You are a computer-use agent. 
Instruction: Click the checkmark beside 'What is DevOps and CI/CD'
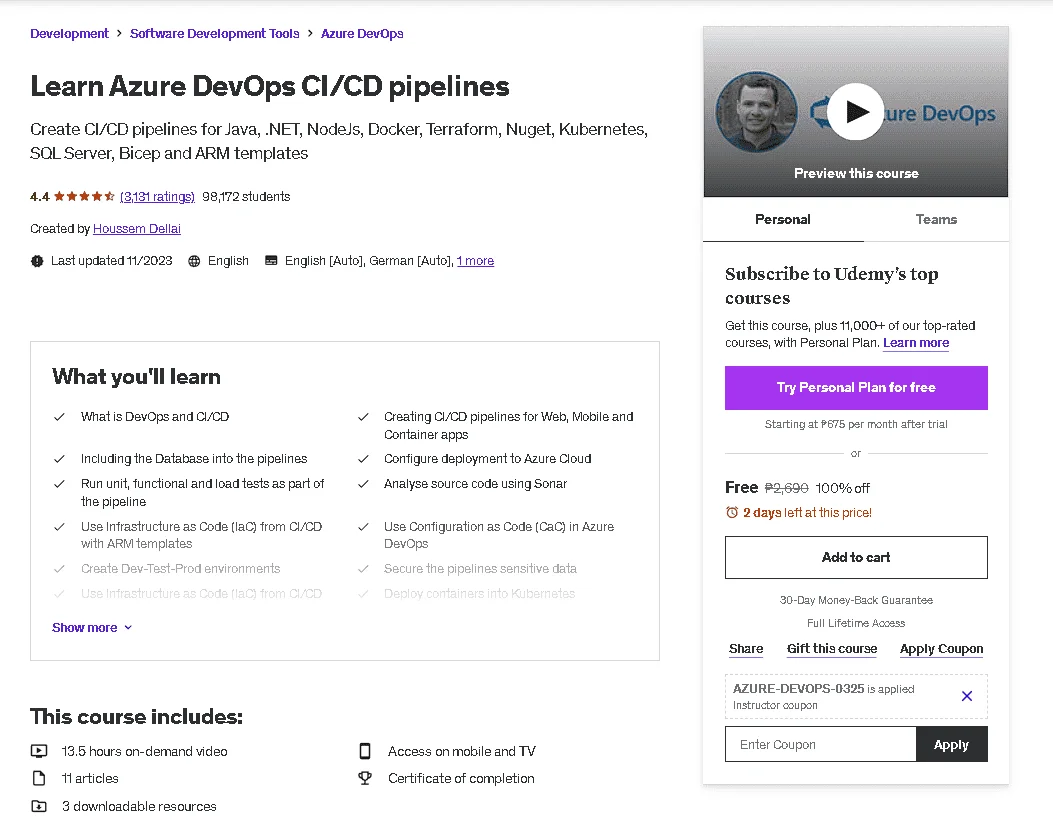point(59,416)
